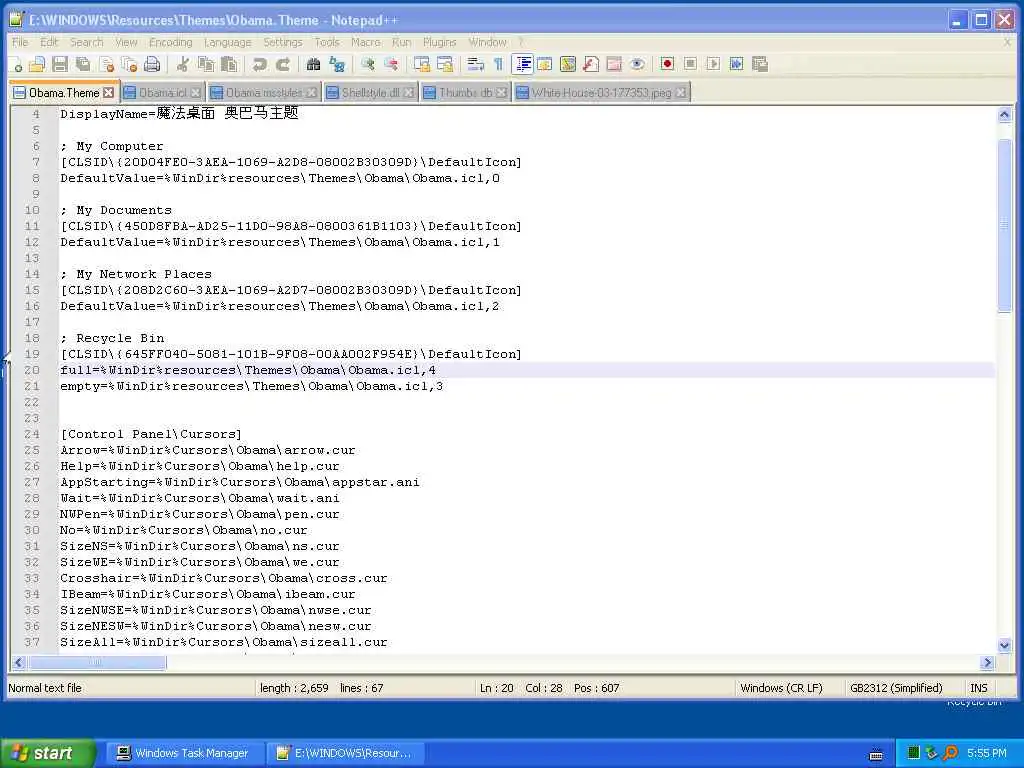Click the vertical scrollbar down arrow
This screenshot has width=1024, height=768.
(1004, 645)
